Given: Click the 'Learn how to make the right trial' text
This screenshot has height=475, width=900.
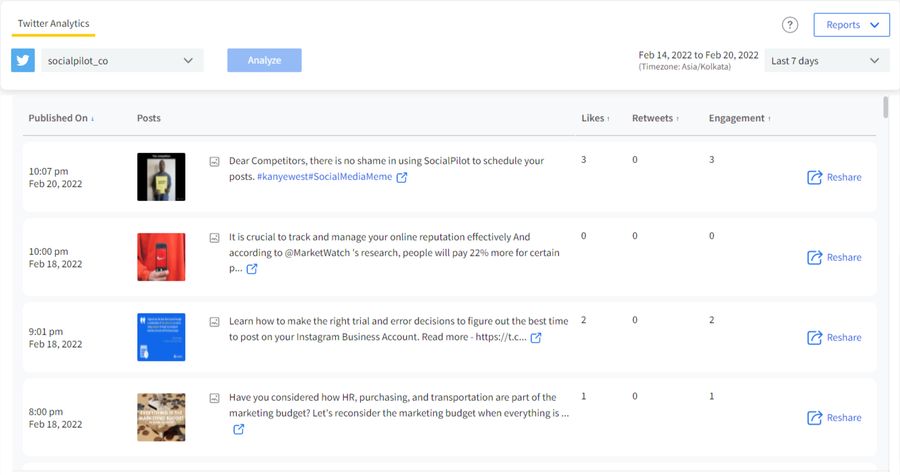Looking at the screenshot, I should point(398,329).
